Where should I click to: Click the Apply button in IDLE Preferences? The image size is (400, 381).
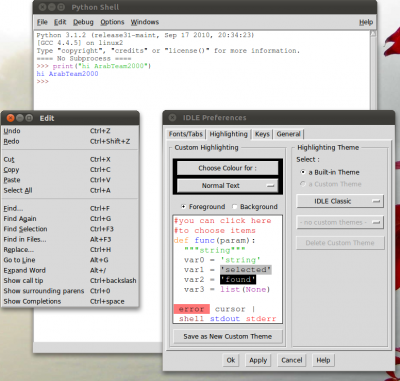point(258,360)
